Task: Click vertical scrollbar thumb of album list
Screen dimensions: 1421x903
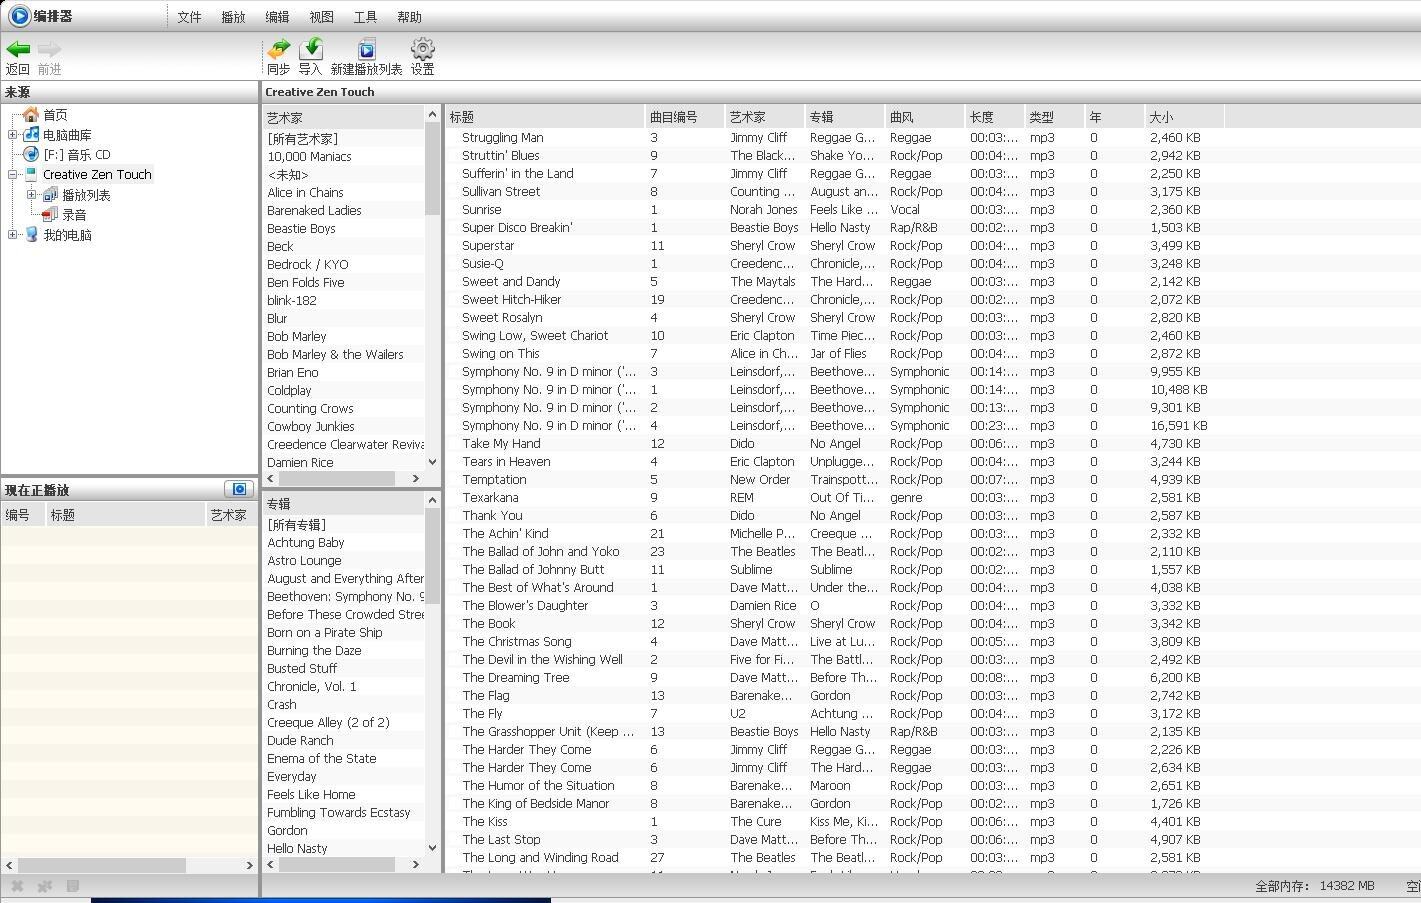Action: pos(433,556)
